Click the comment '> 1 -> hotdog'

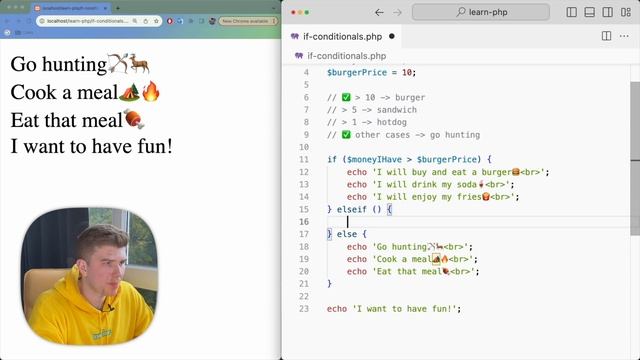tap(374, 122)
